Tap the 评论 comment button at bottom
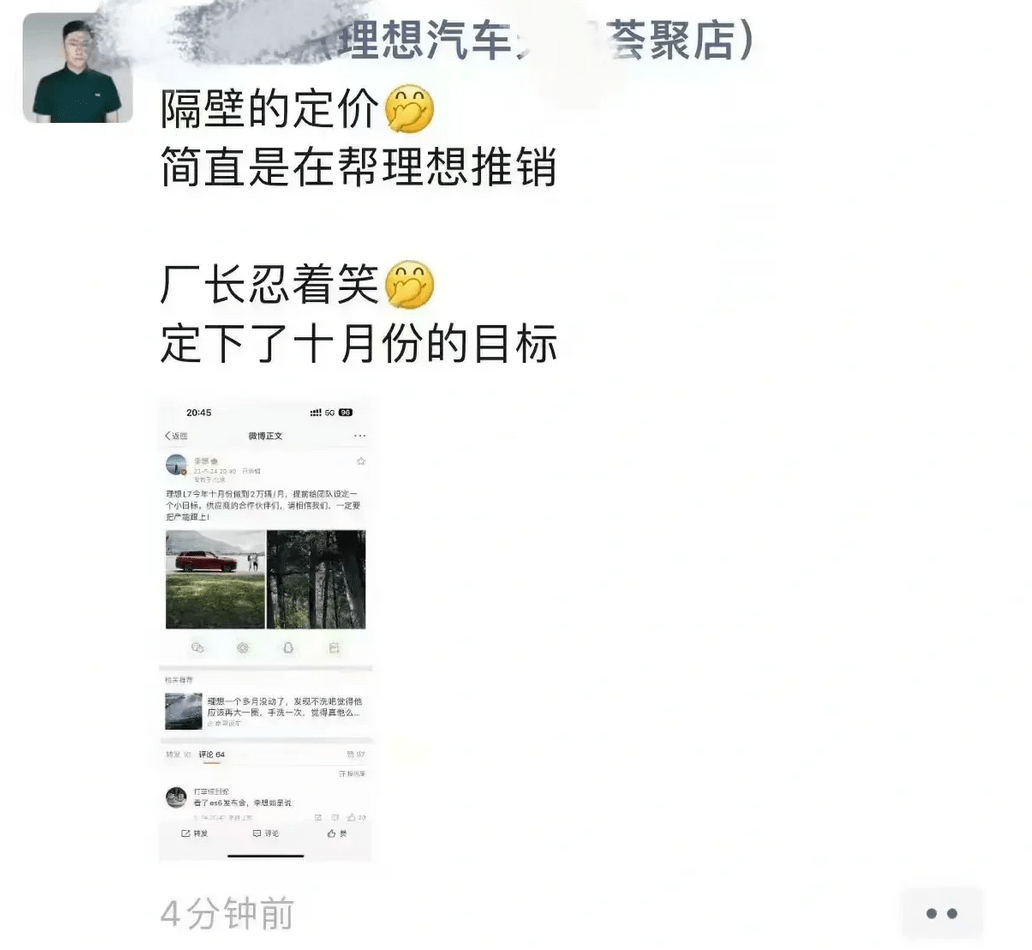Screen dimensions: 1032x950 (266, 833)
